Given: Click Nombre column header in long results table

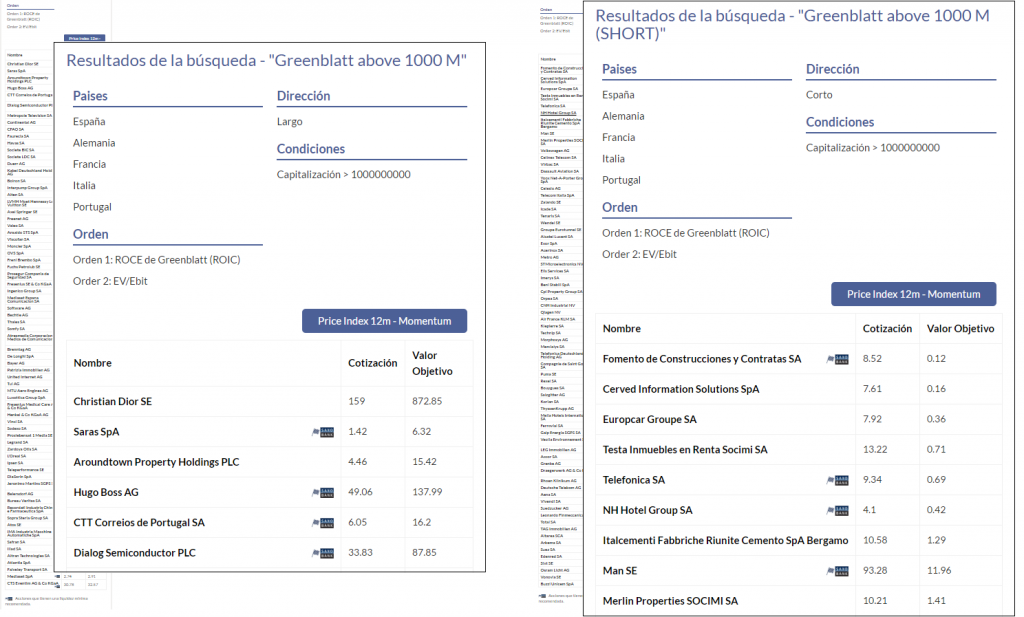Looking at the screenshot, I should [x=92, y=363].
